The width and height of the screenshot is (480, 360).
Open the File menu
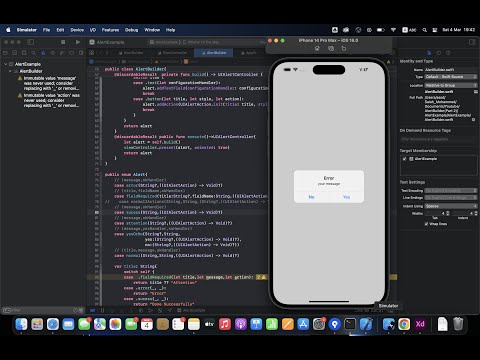(46, 30)
